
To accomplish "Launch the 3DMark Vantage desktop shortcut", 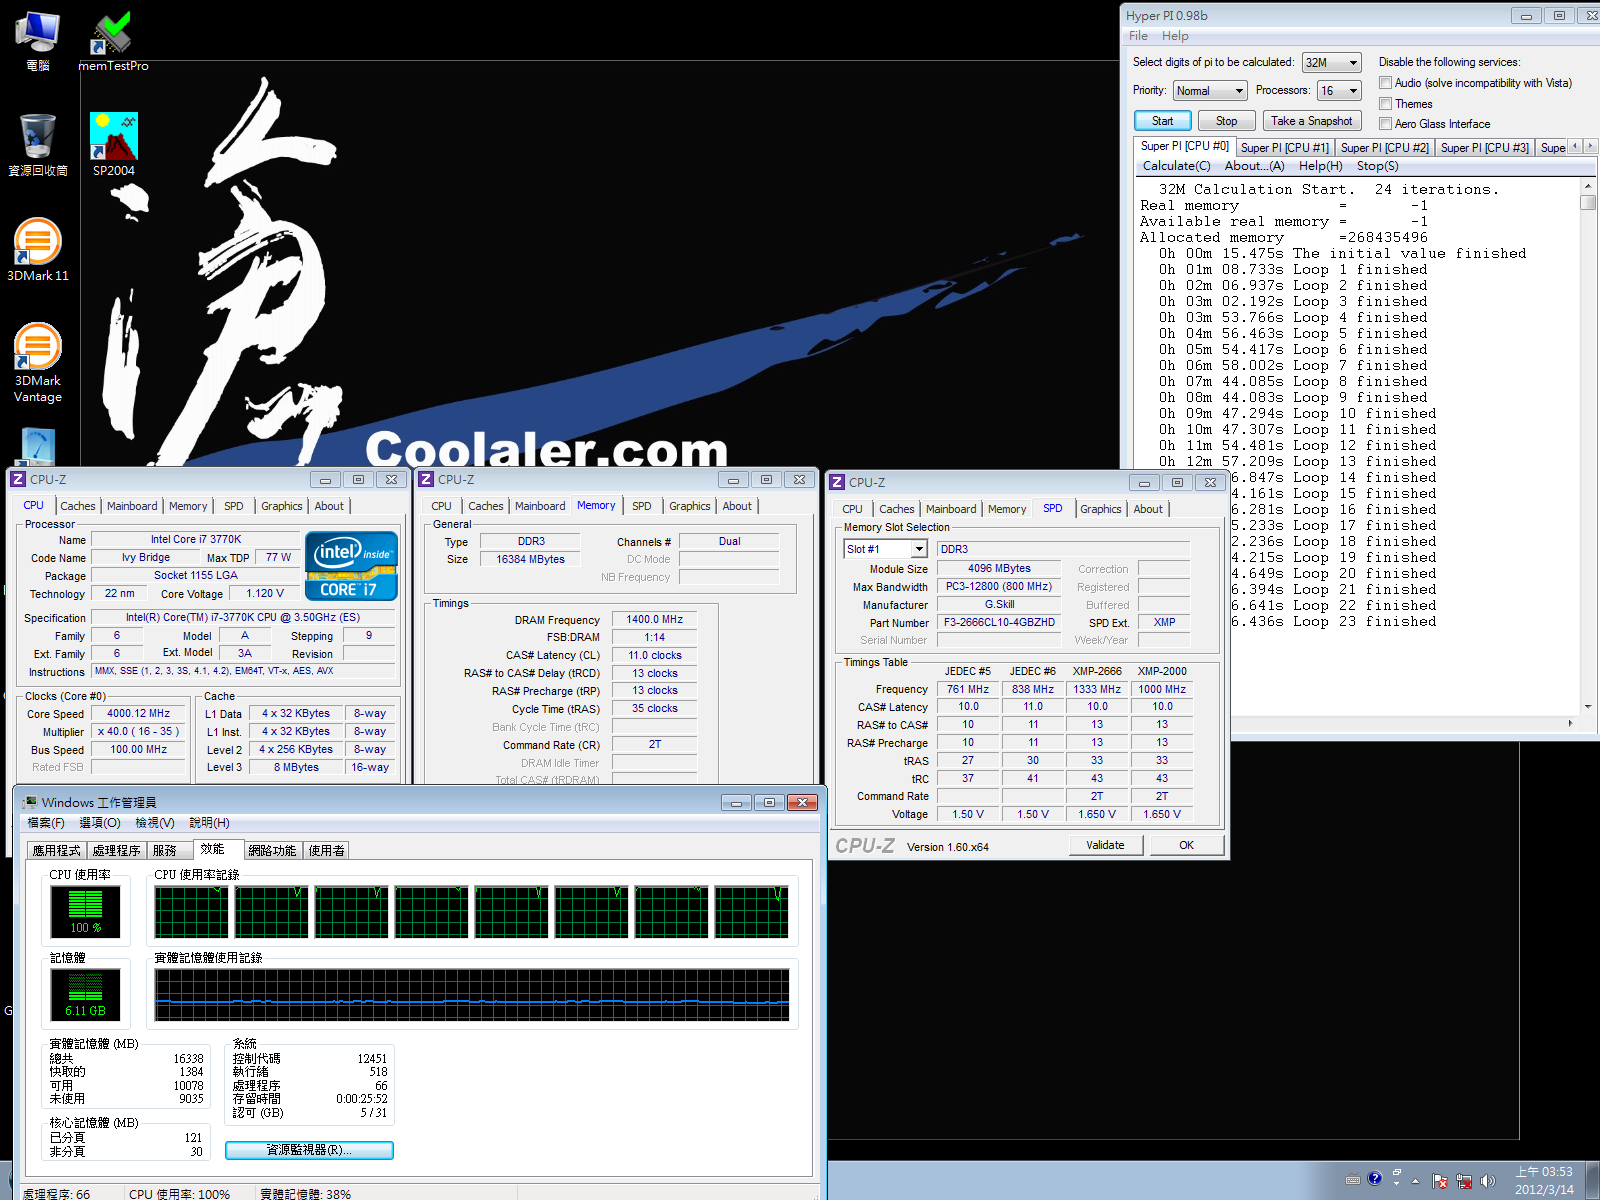I will coord(38,363).
